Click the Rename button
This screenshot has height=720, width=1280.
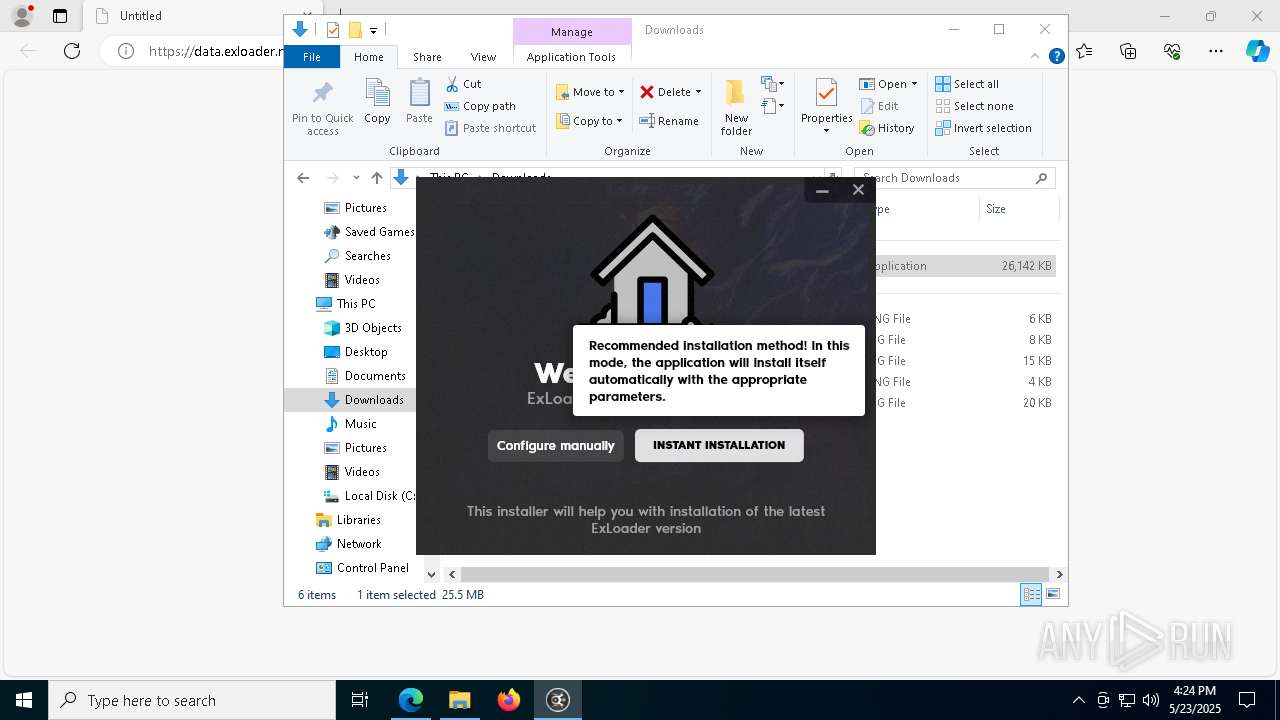[669, 121]
